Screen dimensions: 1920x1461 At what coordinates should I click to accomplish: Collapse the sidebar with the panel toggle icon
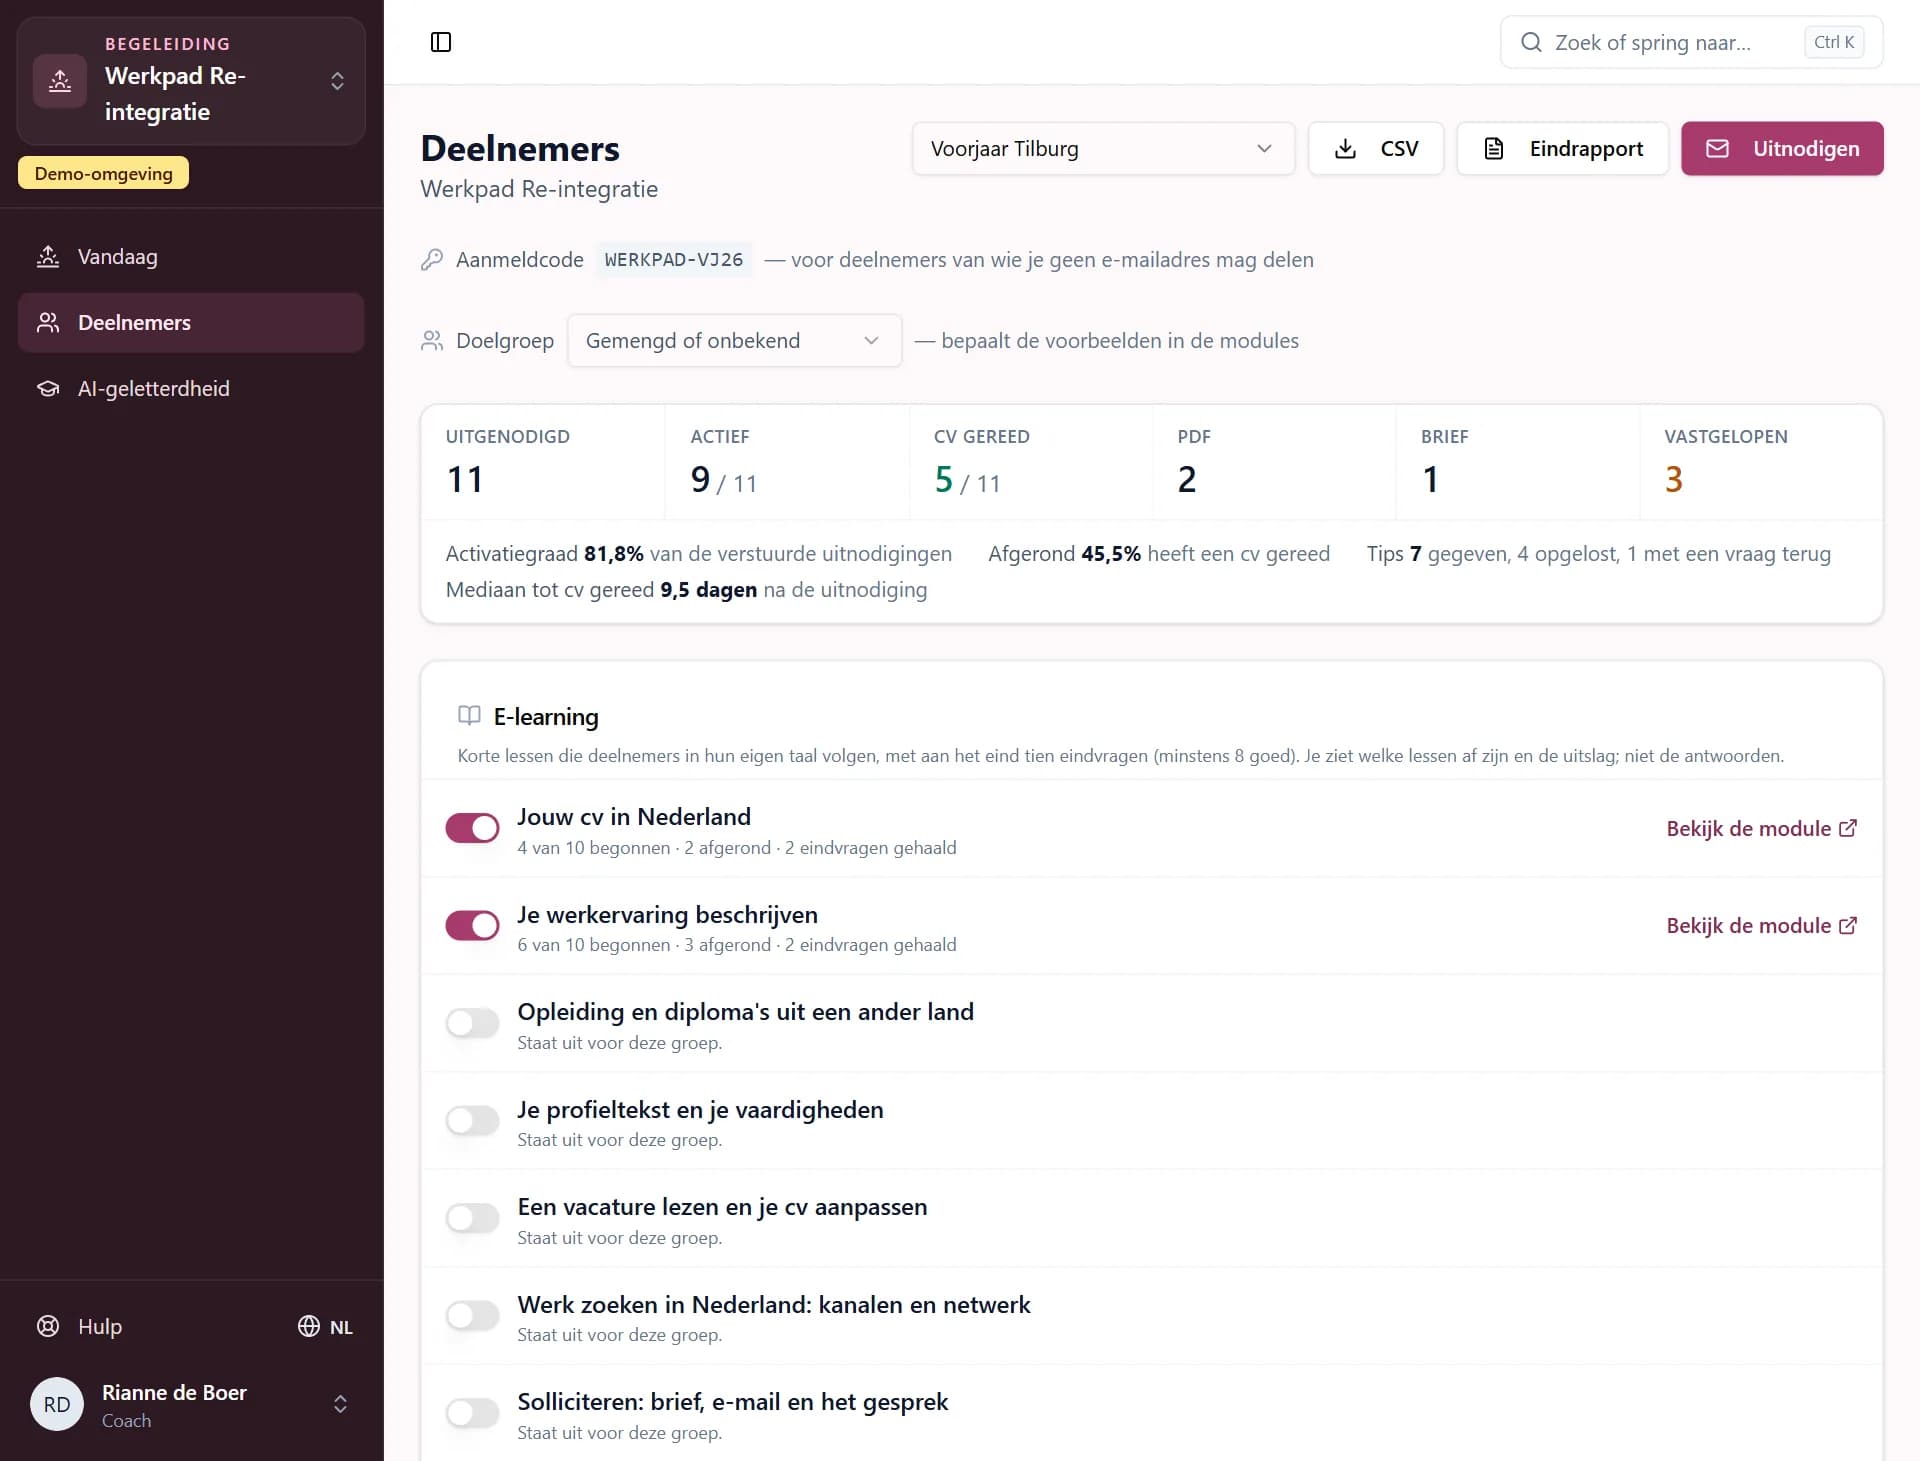pos(441,42)
